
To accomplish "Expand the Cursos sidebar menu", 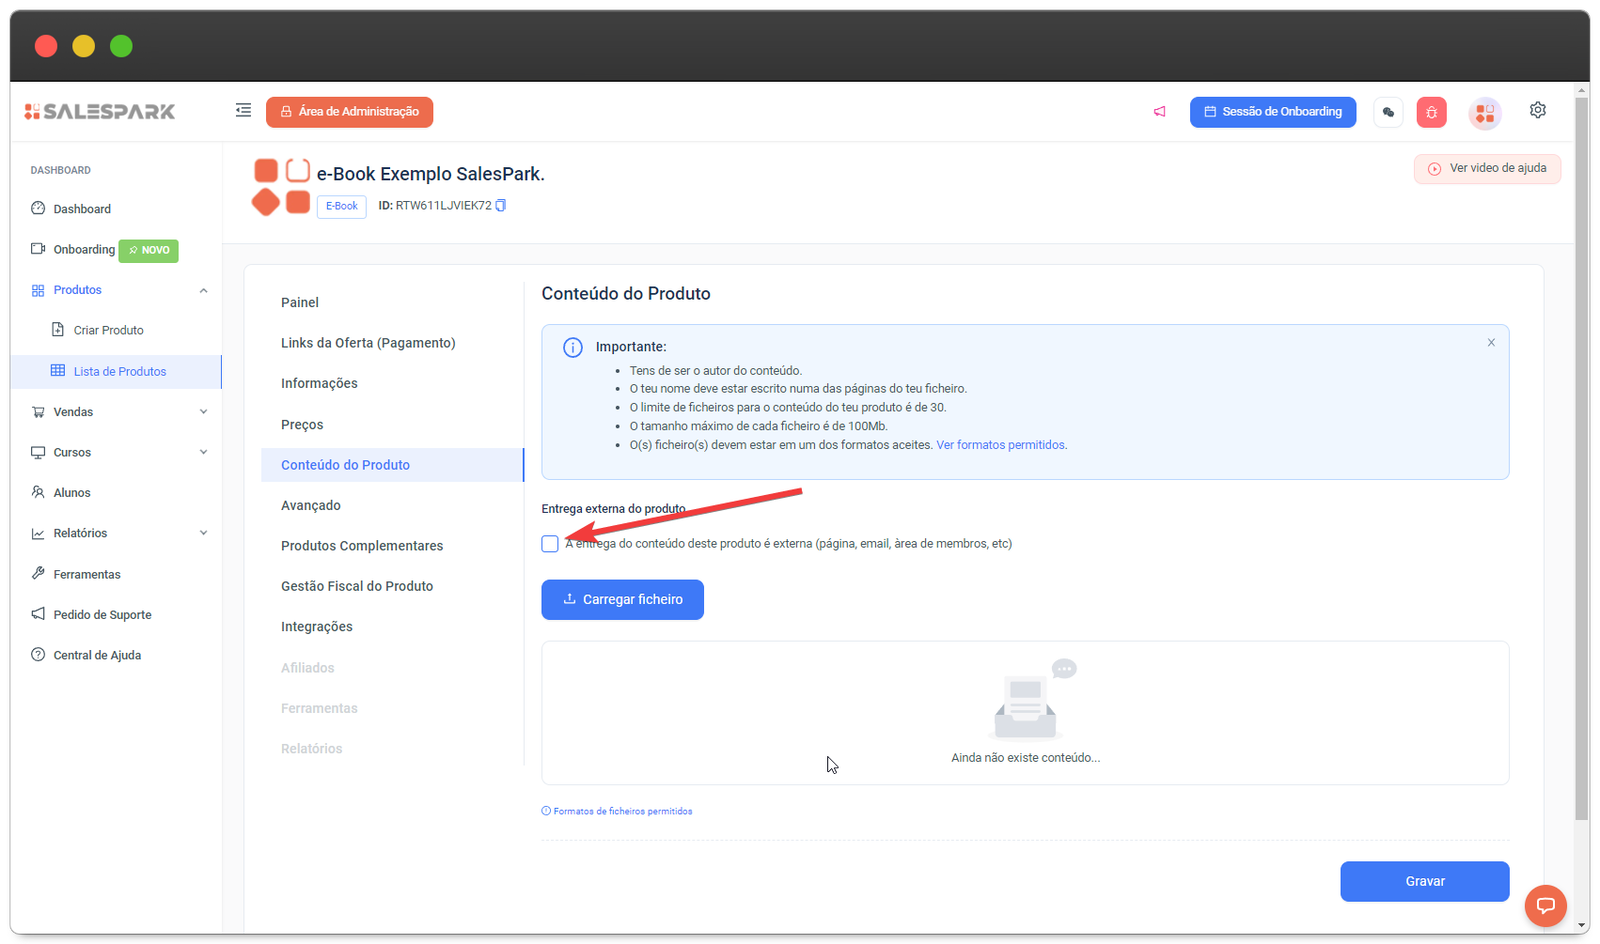I will click(203, 452).
